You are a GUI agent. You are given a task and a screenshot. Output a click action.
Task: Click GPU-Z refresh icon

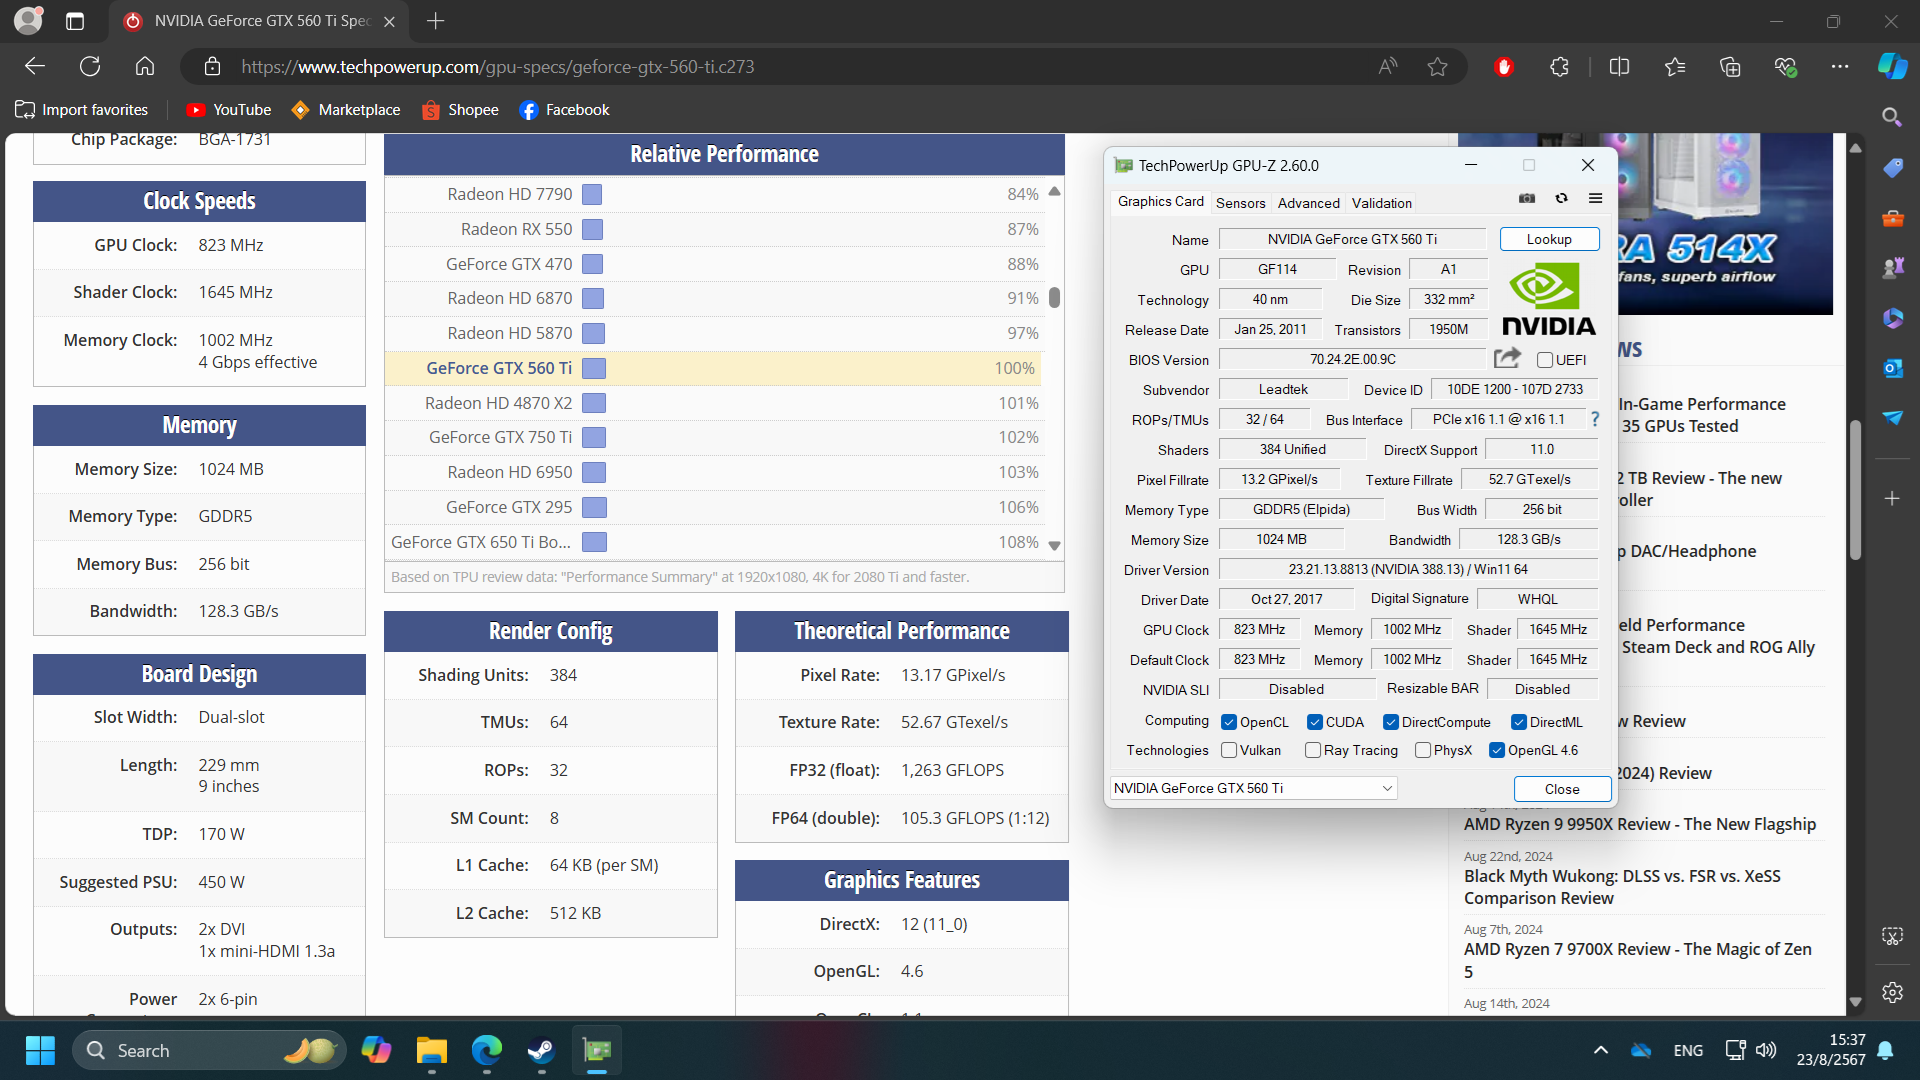[x=1561, y=199]
